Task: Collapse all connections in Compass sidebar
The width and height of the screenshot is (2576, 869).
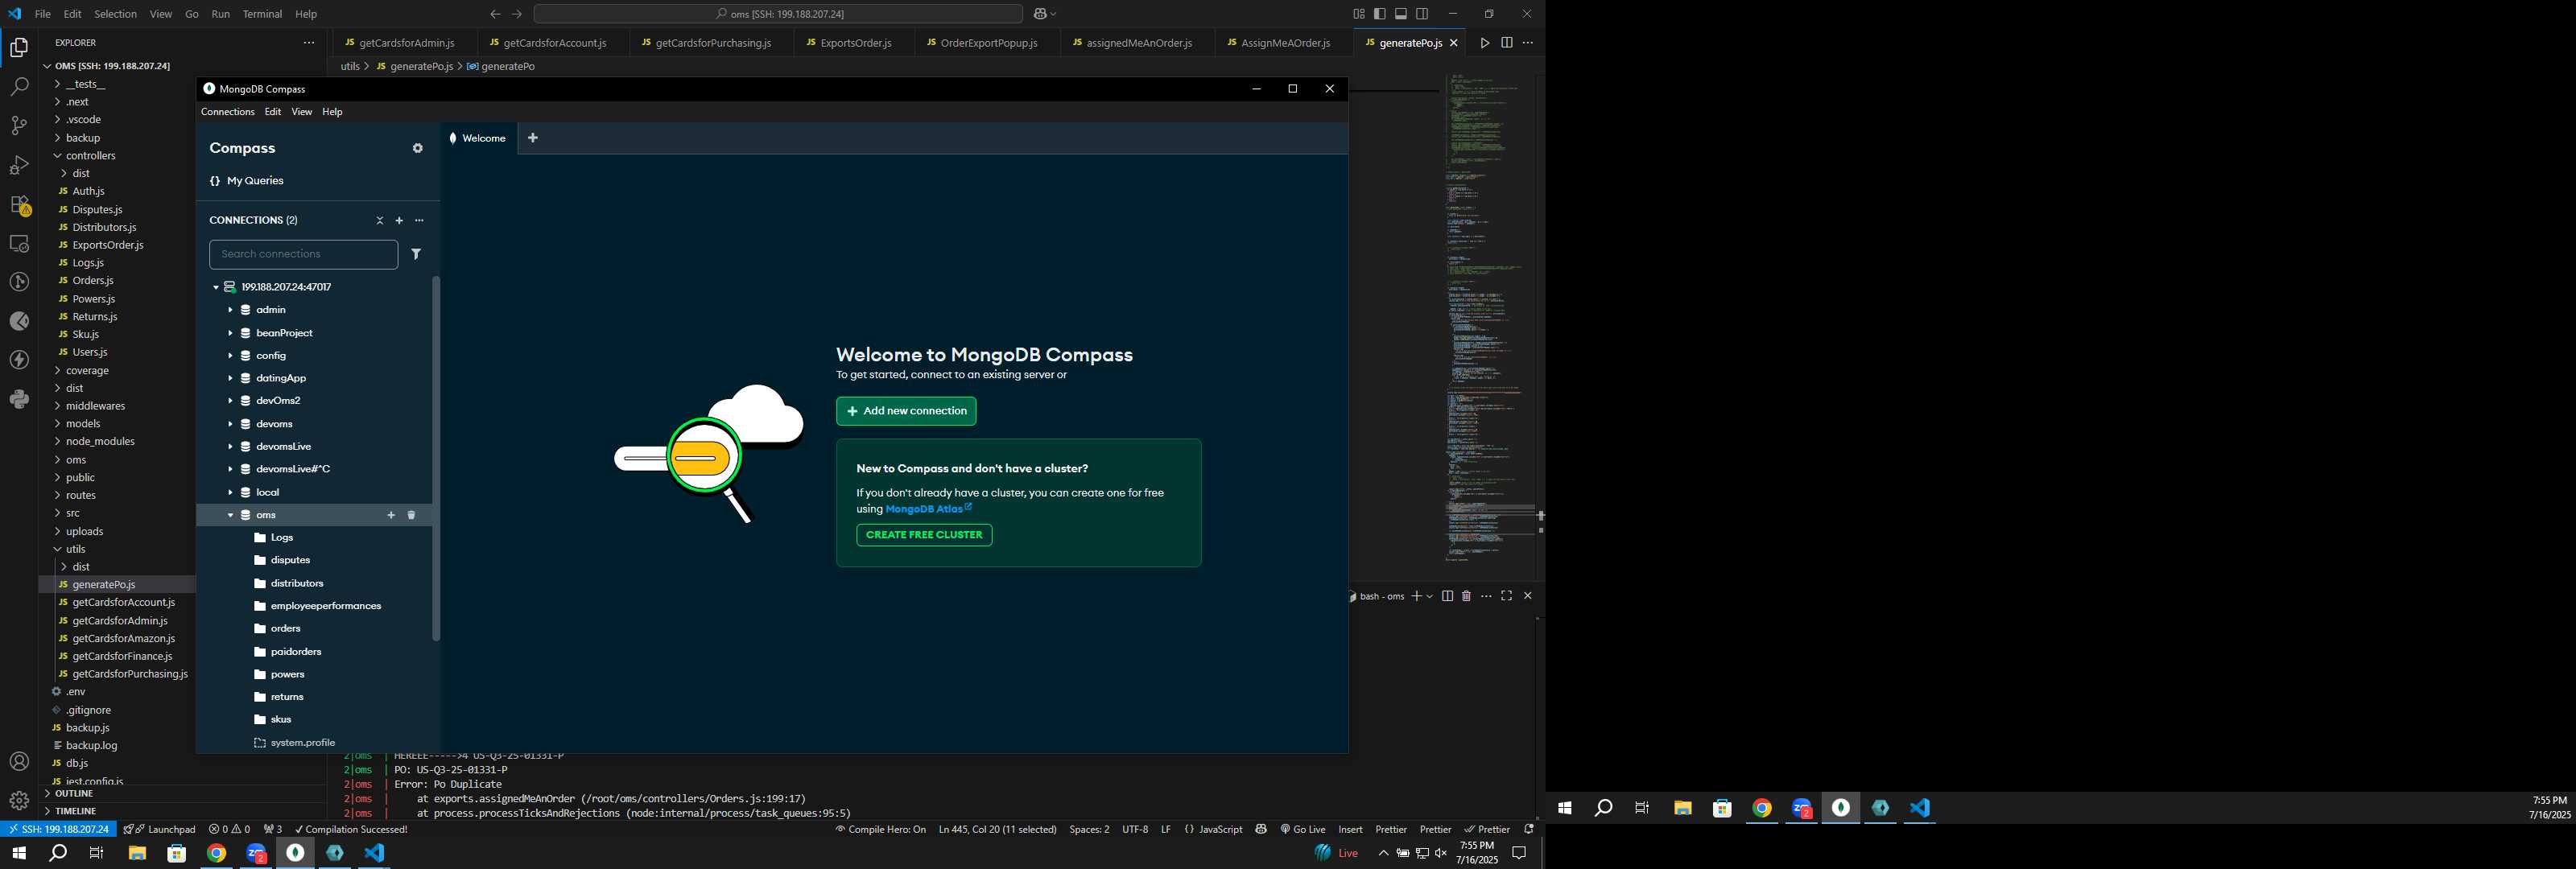Action: (x=379, y=220)
